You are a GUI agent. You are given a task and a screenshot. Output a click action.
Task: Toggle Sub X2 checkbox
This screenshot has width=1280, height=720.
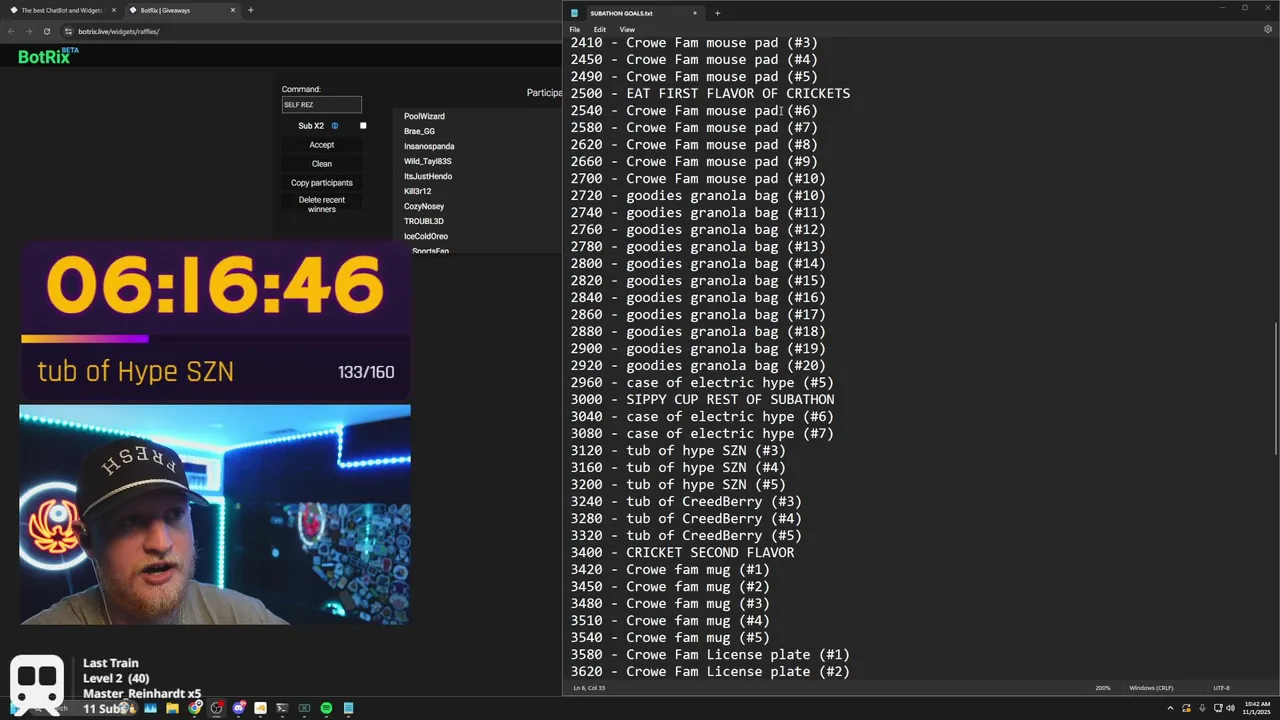pos(363,126)
